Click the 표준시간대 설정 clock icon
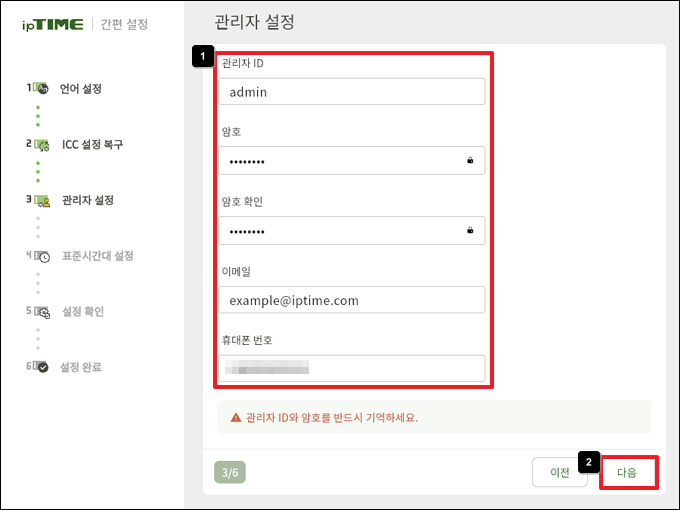Viewport: 680px width, 510px height. [42, 257]
